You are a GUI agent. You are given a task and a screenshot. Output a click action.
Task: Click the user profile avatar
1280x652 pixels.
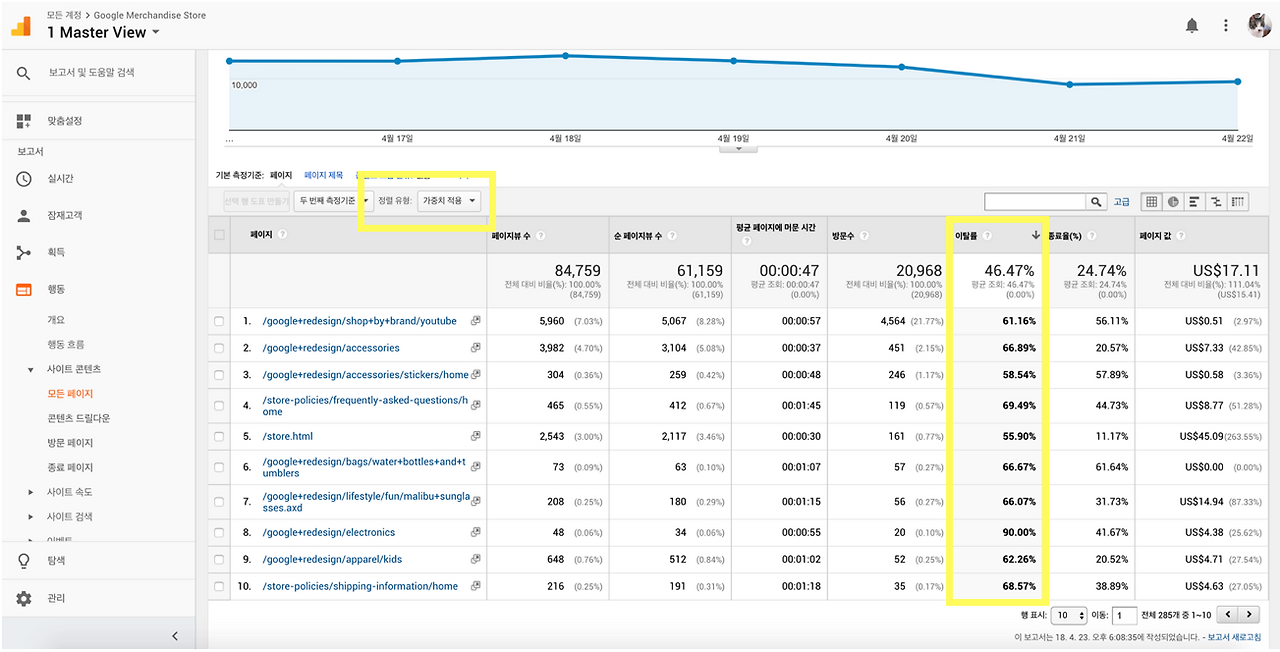pyautogui.click(x=1259, y=26)
